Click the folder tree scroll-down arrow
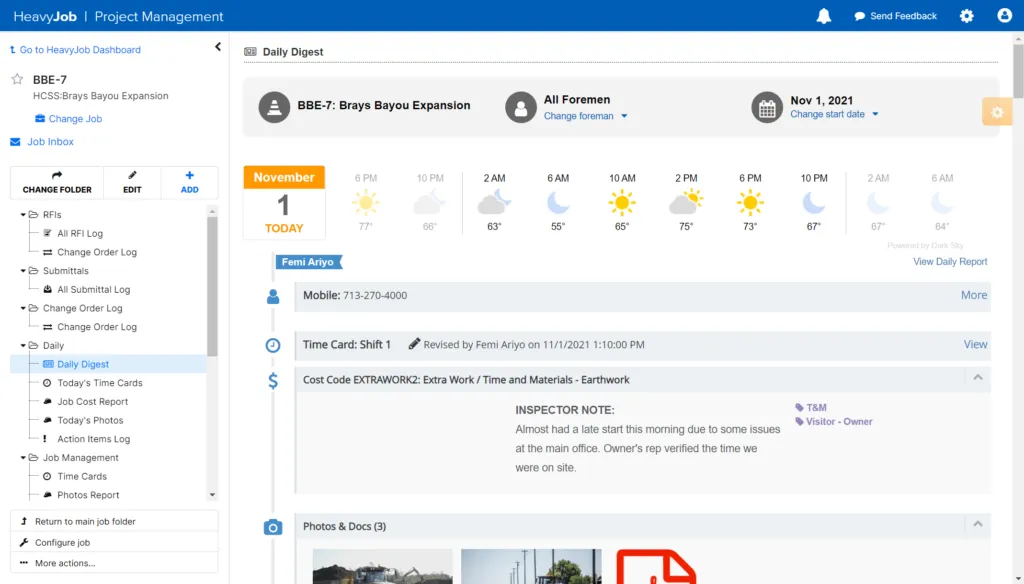This screenshot has width=1024, height=584. 212,495
